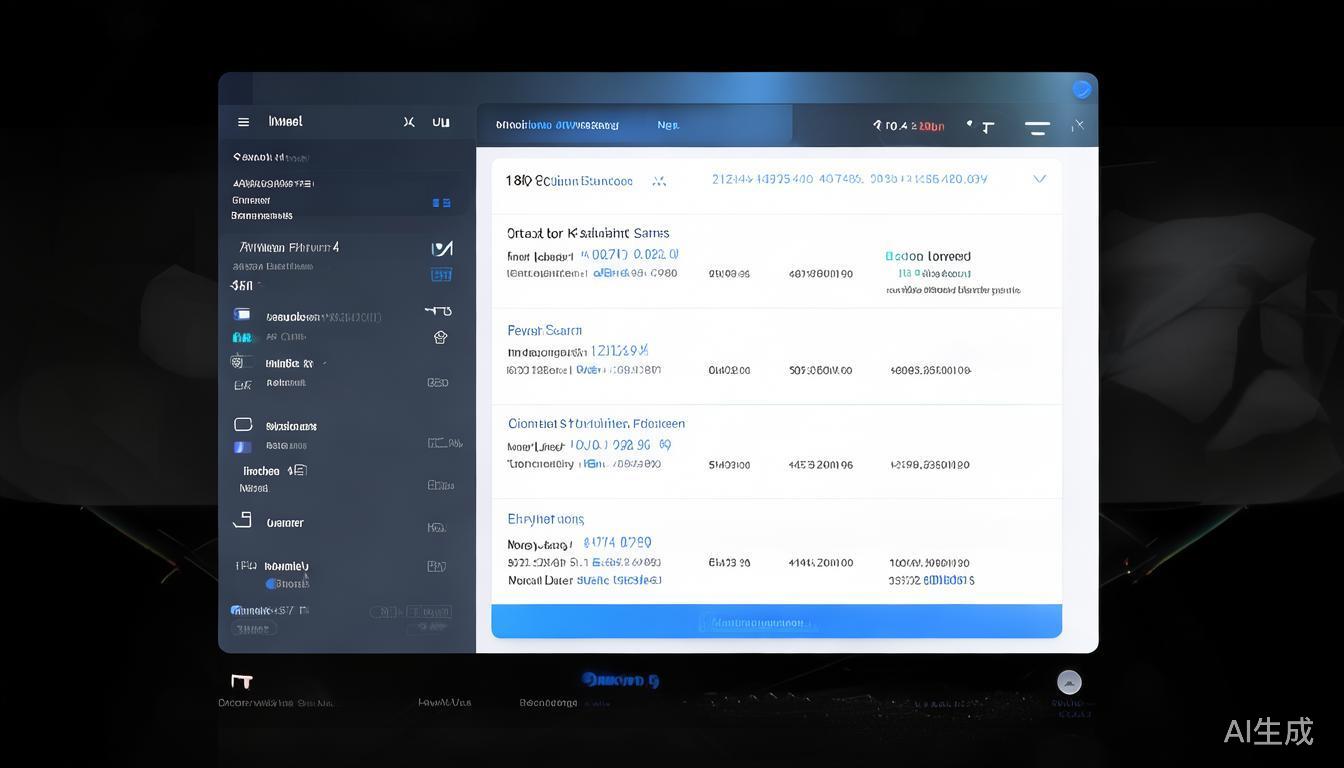Open the two-line menu icon in the top bar
The image size is (1344, 768).
(1037, 127)
